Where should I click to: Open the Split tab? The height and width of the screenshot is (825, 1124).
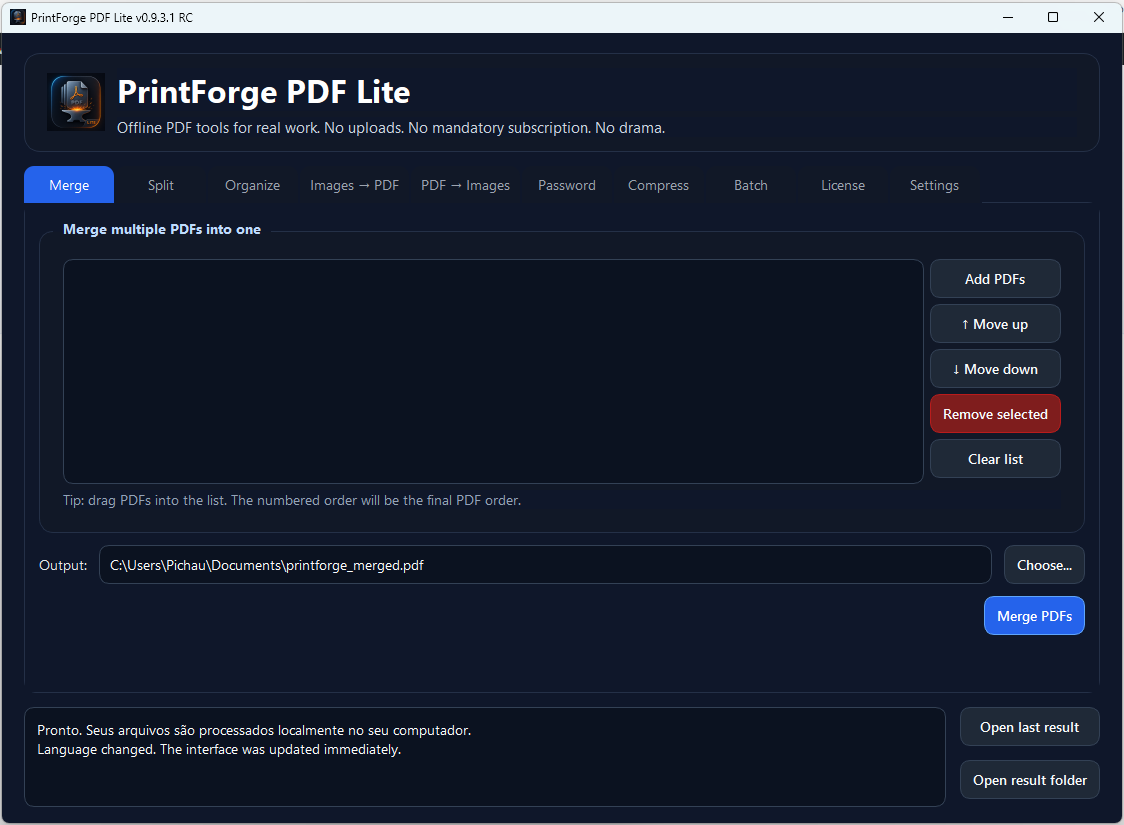pos(161,185)
